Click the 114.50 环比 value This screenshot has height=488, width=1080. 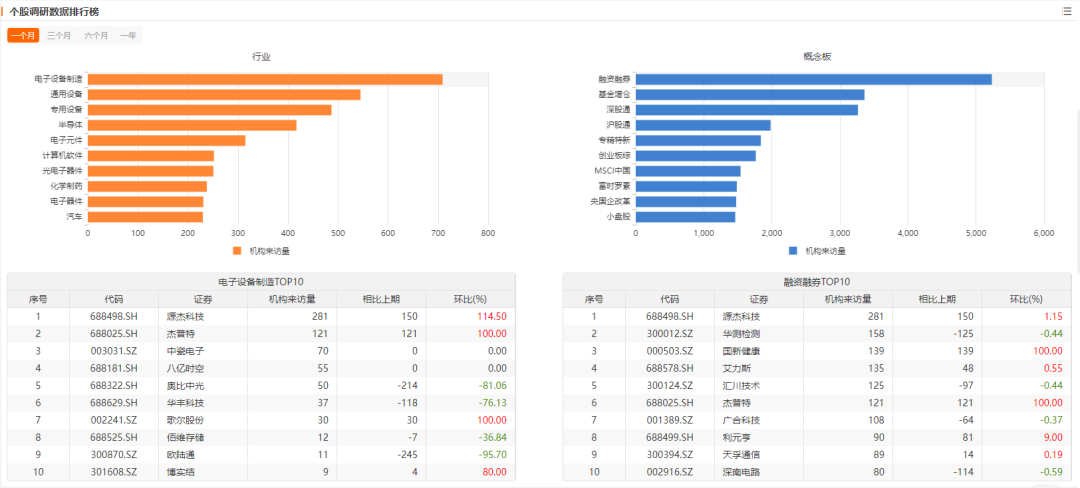tap(492, 317)
